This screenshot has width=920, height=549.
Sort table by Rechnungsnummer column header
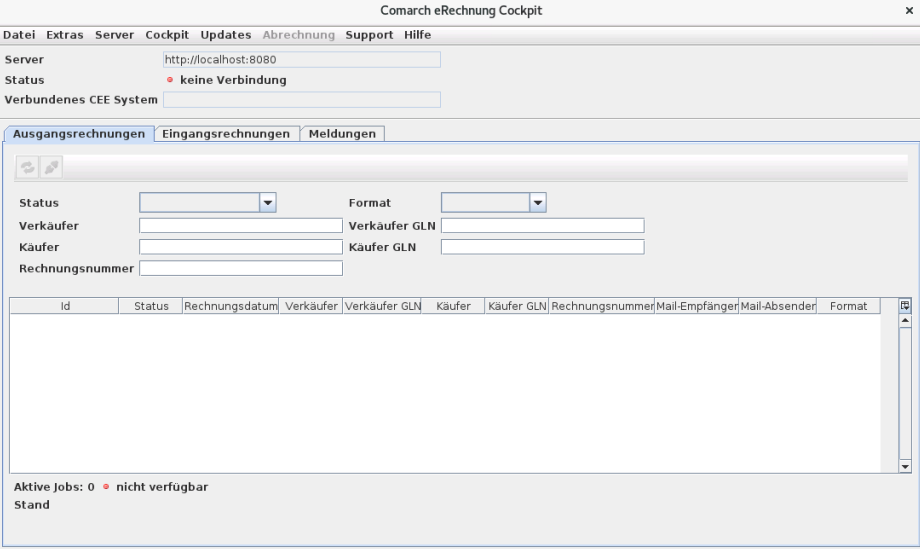tap(602, 306)
